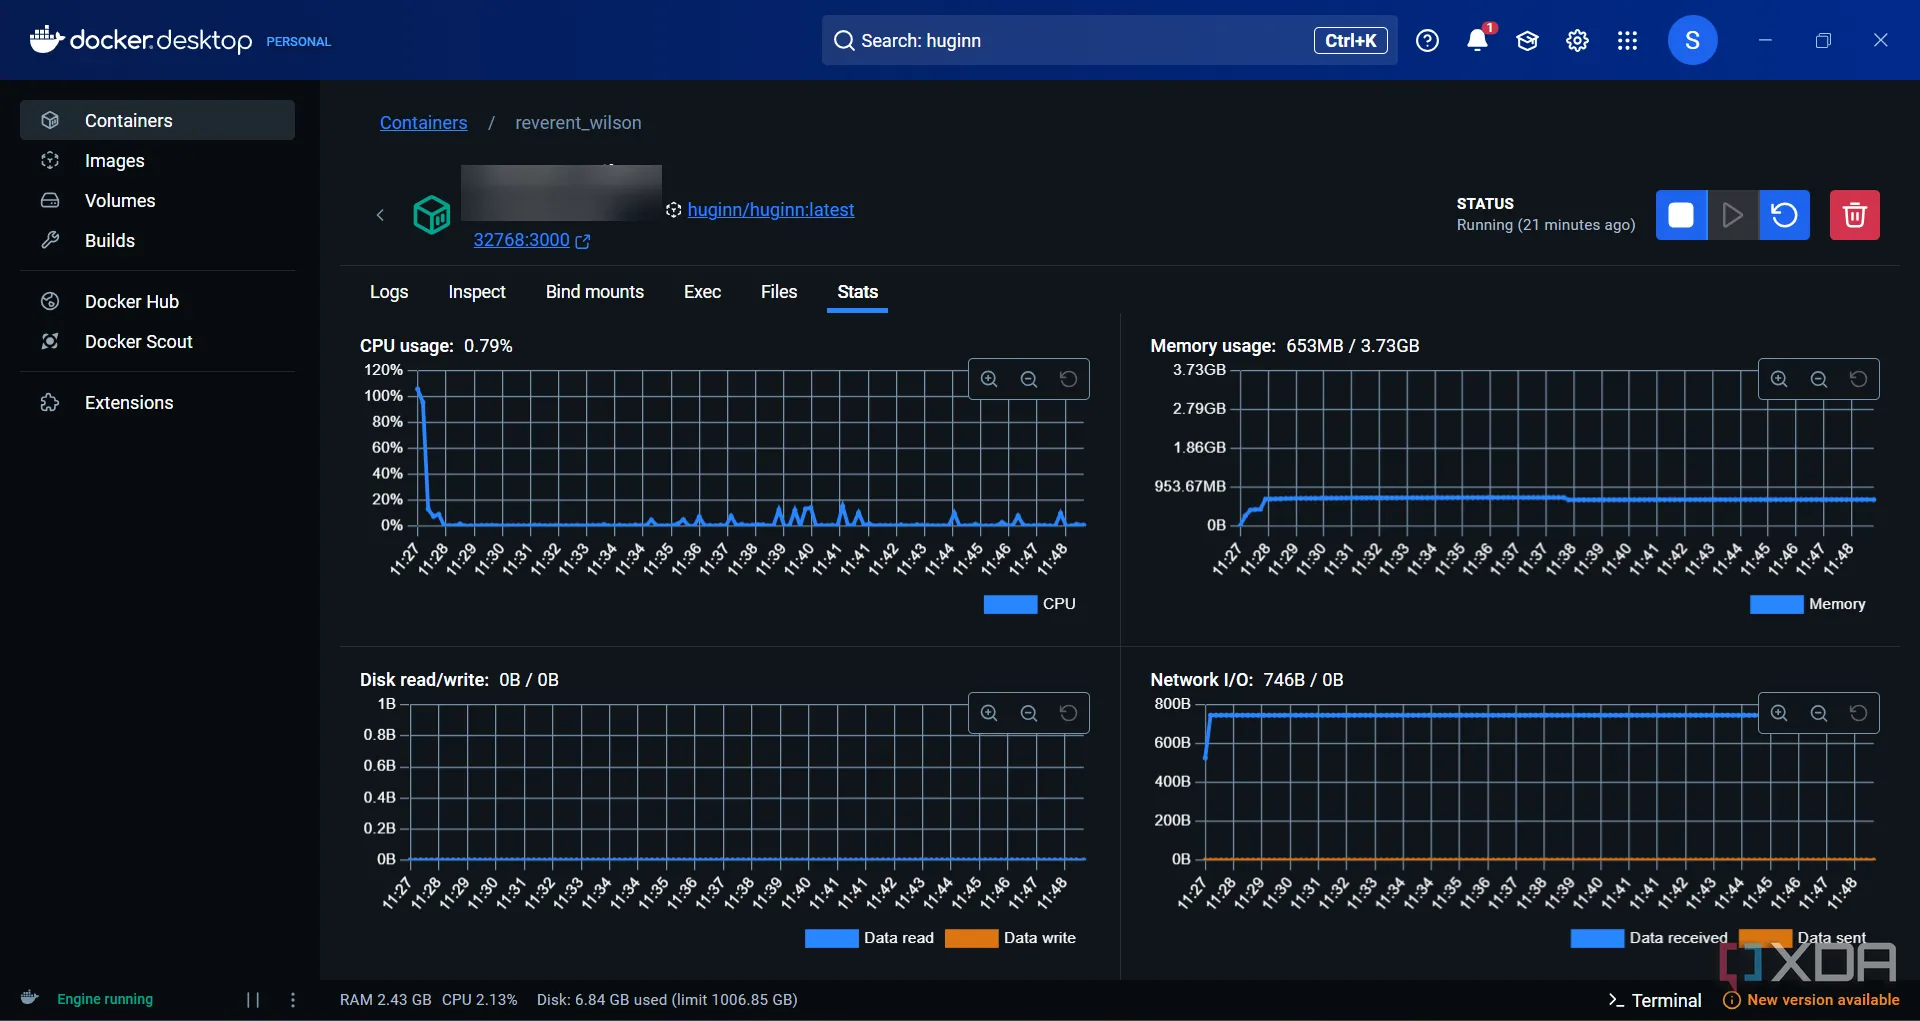The image size is (1920, 1021).
Task: Open port link 32768:3000
Action: [532, 240]
